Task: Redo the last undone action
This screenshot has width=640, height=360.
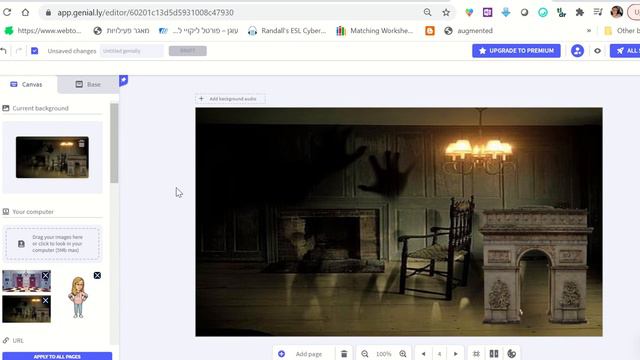Action: (19, 51)
